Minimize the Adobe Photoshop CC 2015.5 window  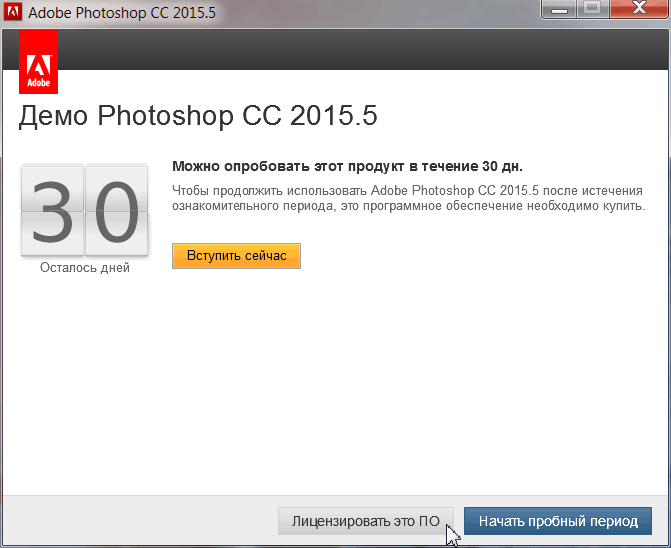point(559,9)
